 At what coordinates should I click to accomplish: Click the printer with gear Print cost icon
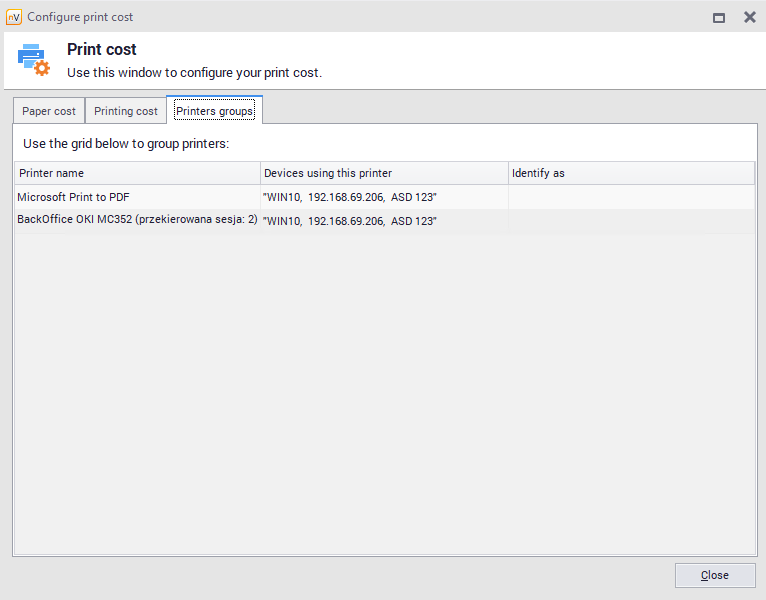tap(33, 60)
